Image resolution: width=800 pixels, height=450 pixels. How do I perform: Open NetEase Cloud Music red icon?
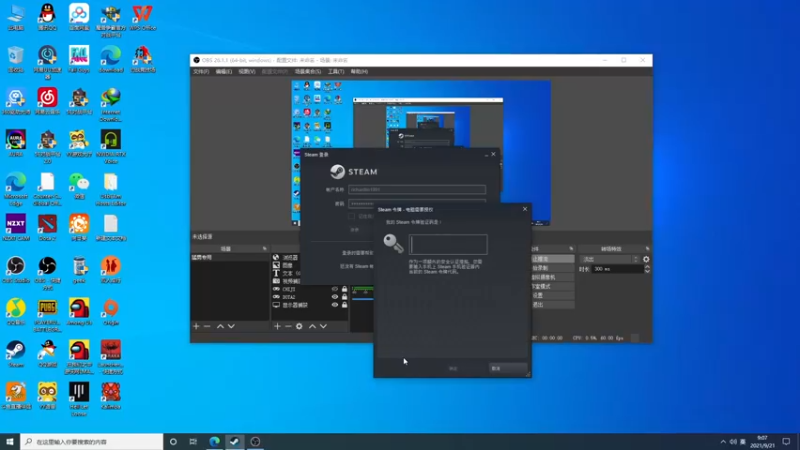[47, 101]
